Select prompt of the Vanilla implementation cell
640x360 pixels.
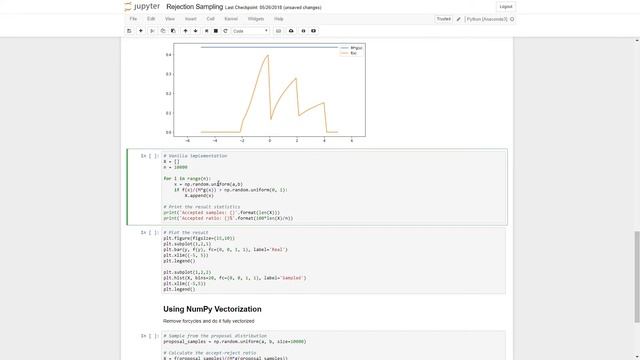coord(149,156)
